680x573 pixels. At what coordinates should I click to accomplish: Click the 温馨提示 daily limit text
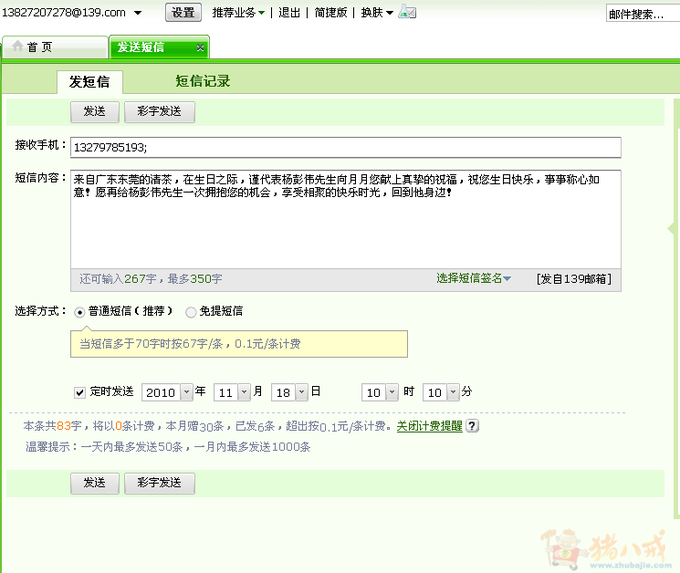(168, 447)
